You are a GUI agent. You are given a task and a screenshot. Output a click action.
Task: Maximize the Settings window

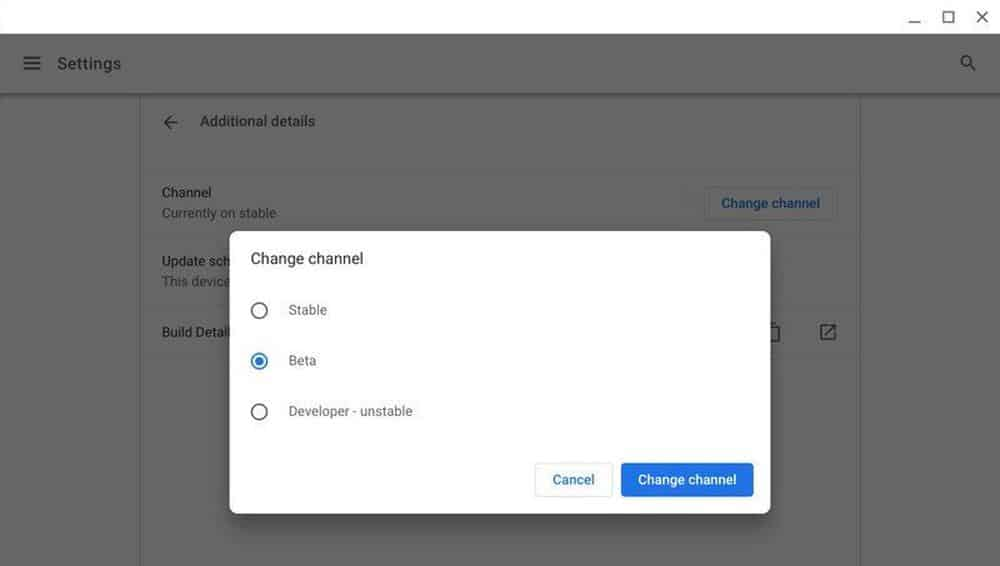948,17
